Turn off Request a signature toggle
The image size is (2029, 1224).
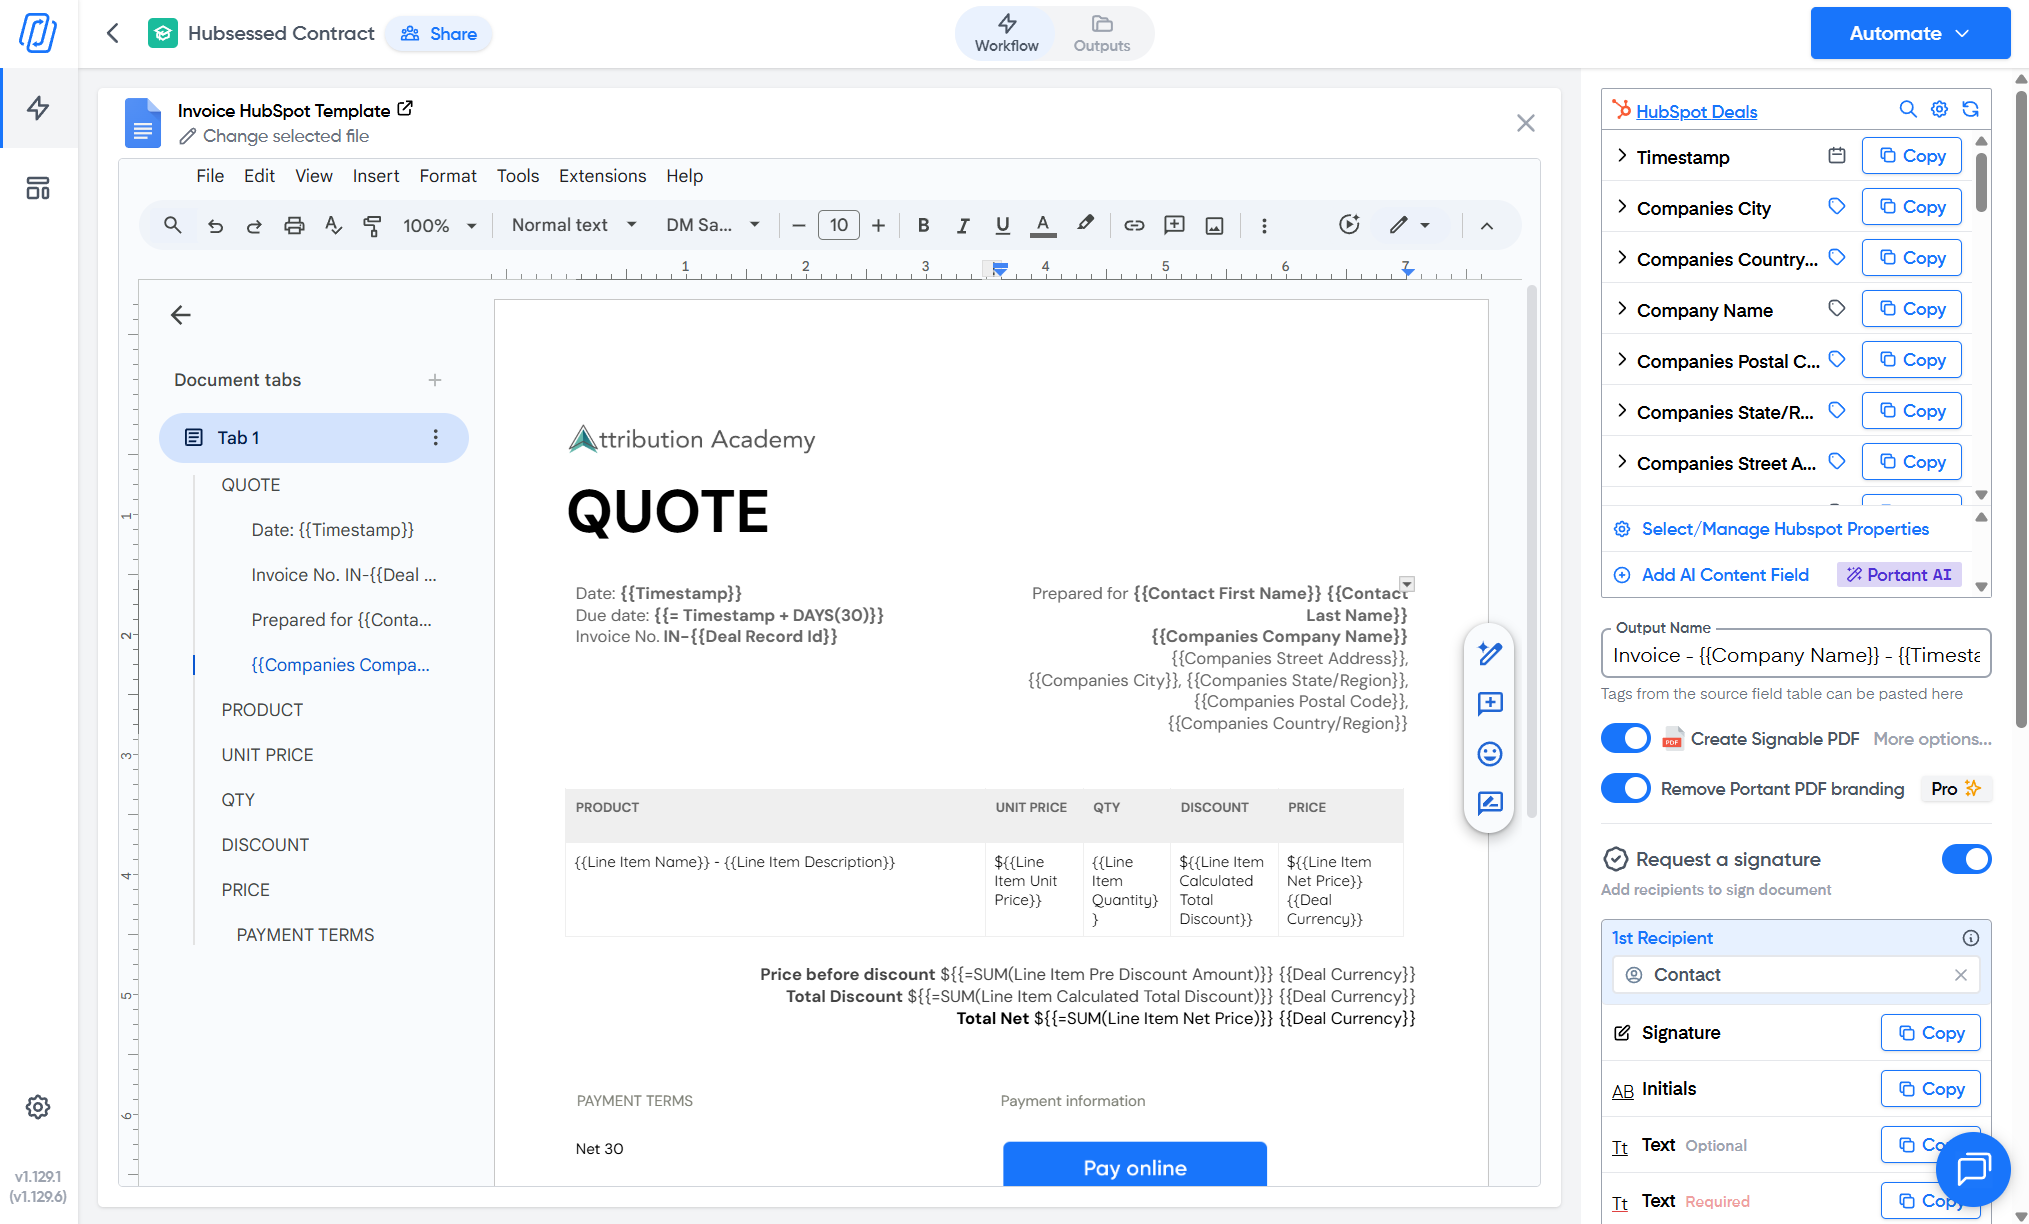pos(1965,859)
